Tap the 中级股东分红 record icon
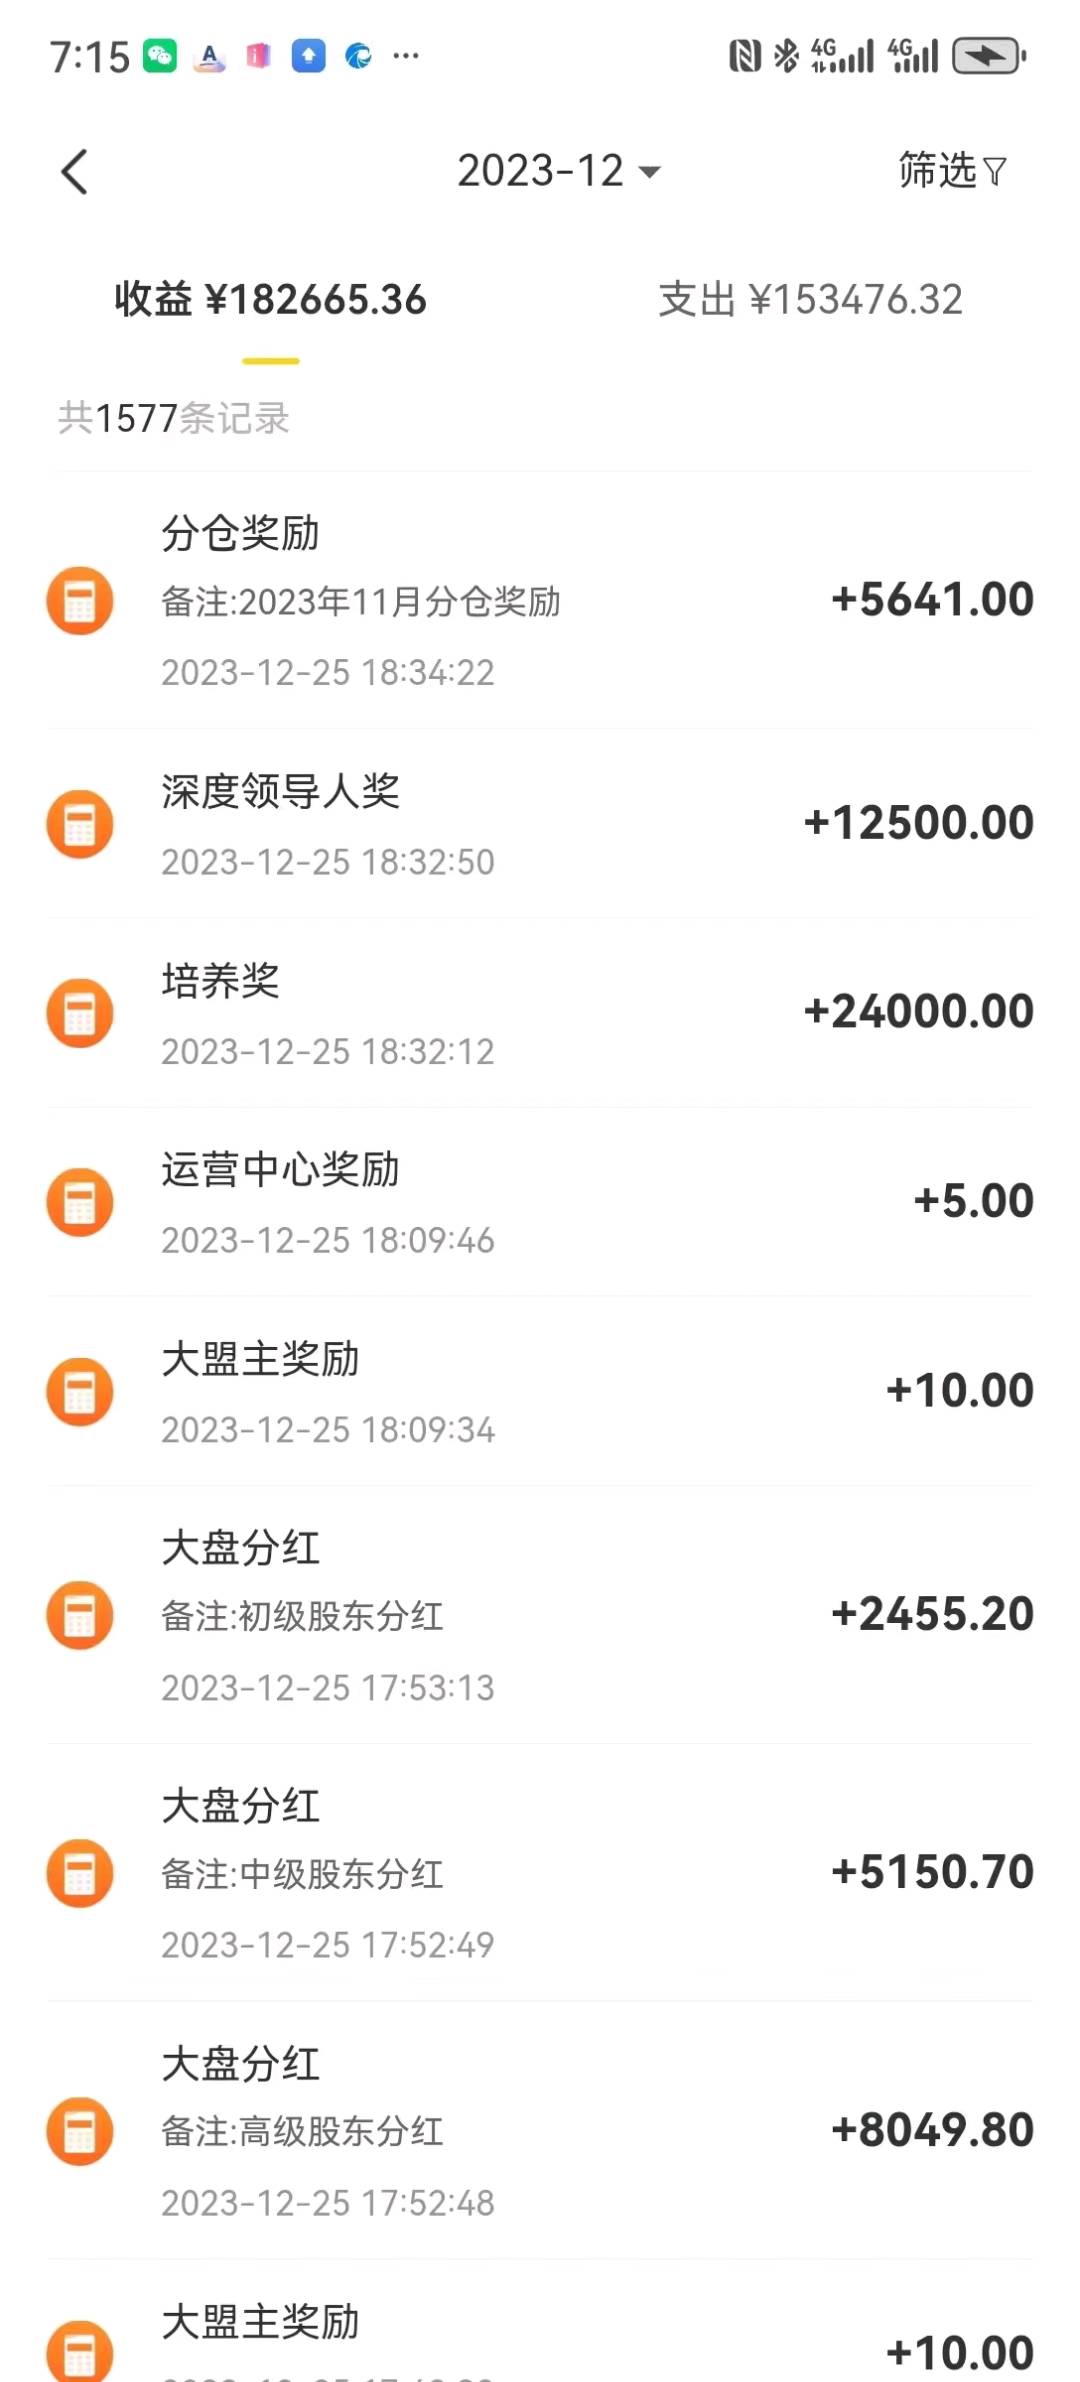 pyautogui.click(x=80, y=1873)
